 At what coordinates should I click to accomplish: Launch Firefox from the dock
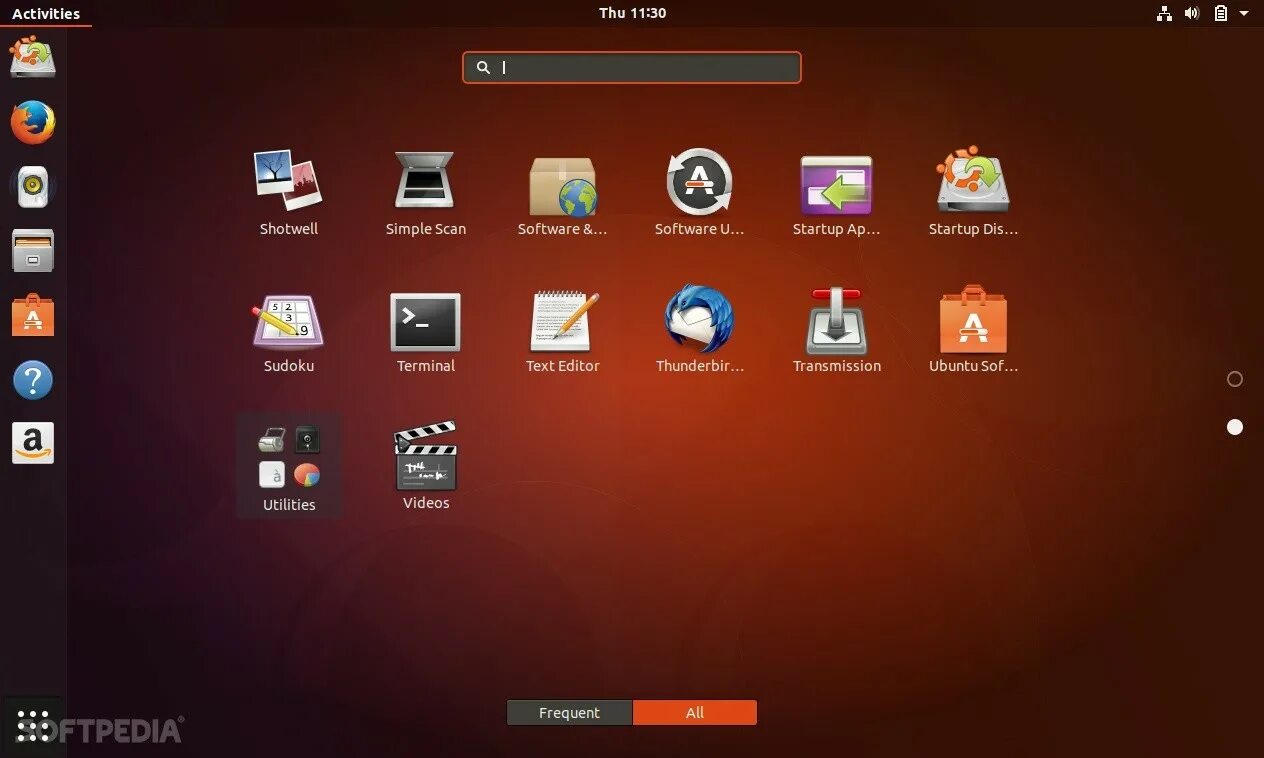click(x=33, y=122)
